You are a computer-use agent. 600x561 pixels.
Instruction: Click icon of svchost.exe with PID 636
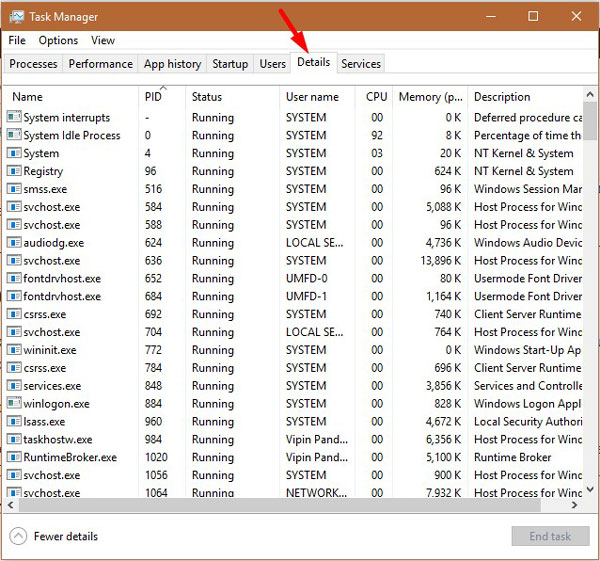14,260
